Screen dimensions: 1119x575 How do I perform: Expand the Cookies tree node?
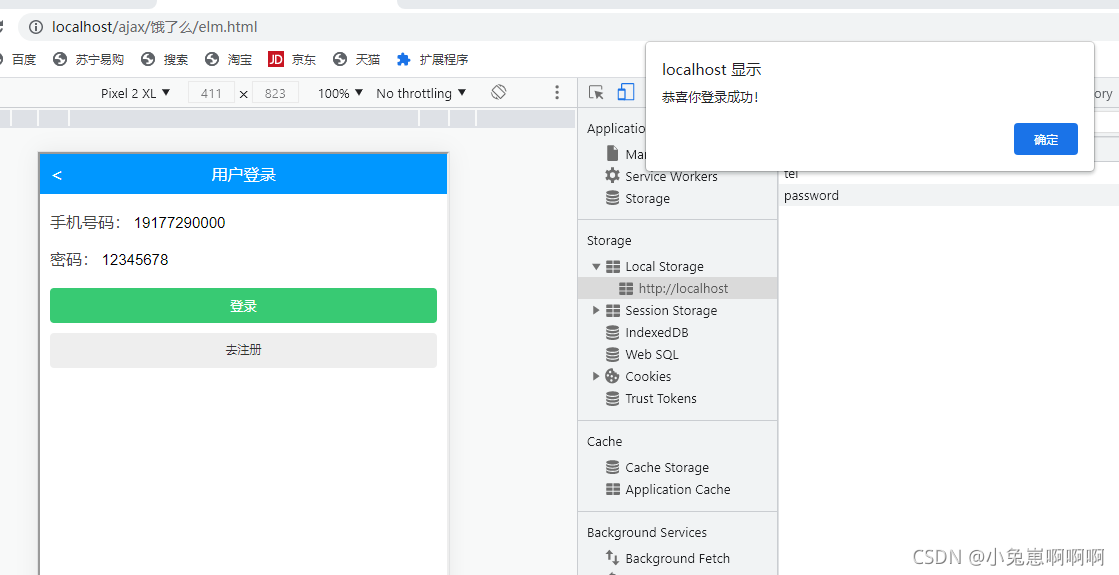point(596,376)
